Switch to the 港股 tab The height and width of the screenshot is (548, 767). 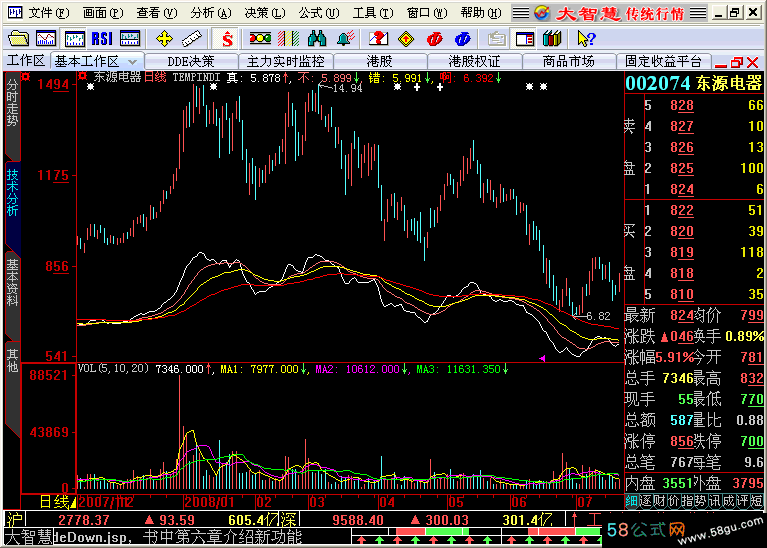coord(380,62)
